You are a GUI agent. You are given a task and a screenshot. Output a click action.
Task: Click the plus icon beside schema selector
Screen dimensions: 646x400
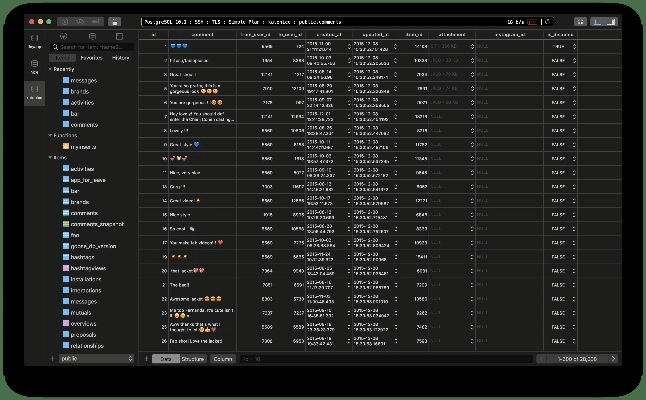53,358
